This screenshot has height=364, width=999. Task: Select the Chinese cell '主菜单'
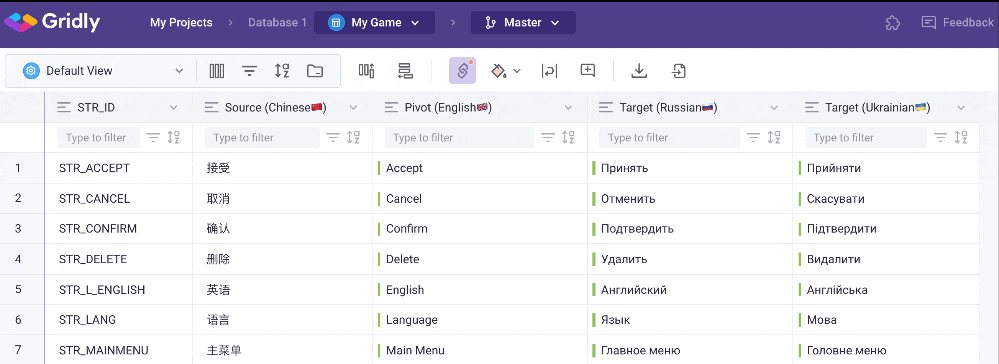(283, 350)
